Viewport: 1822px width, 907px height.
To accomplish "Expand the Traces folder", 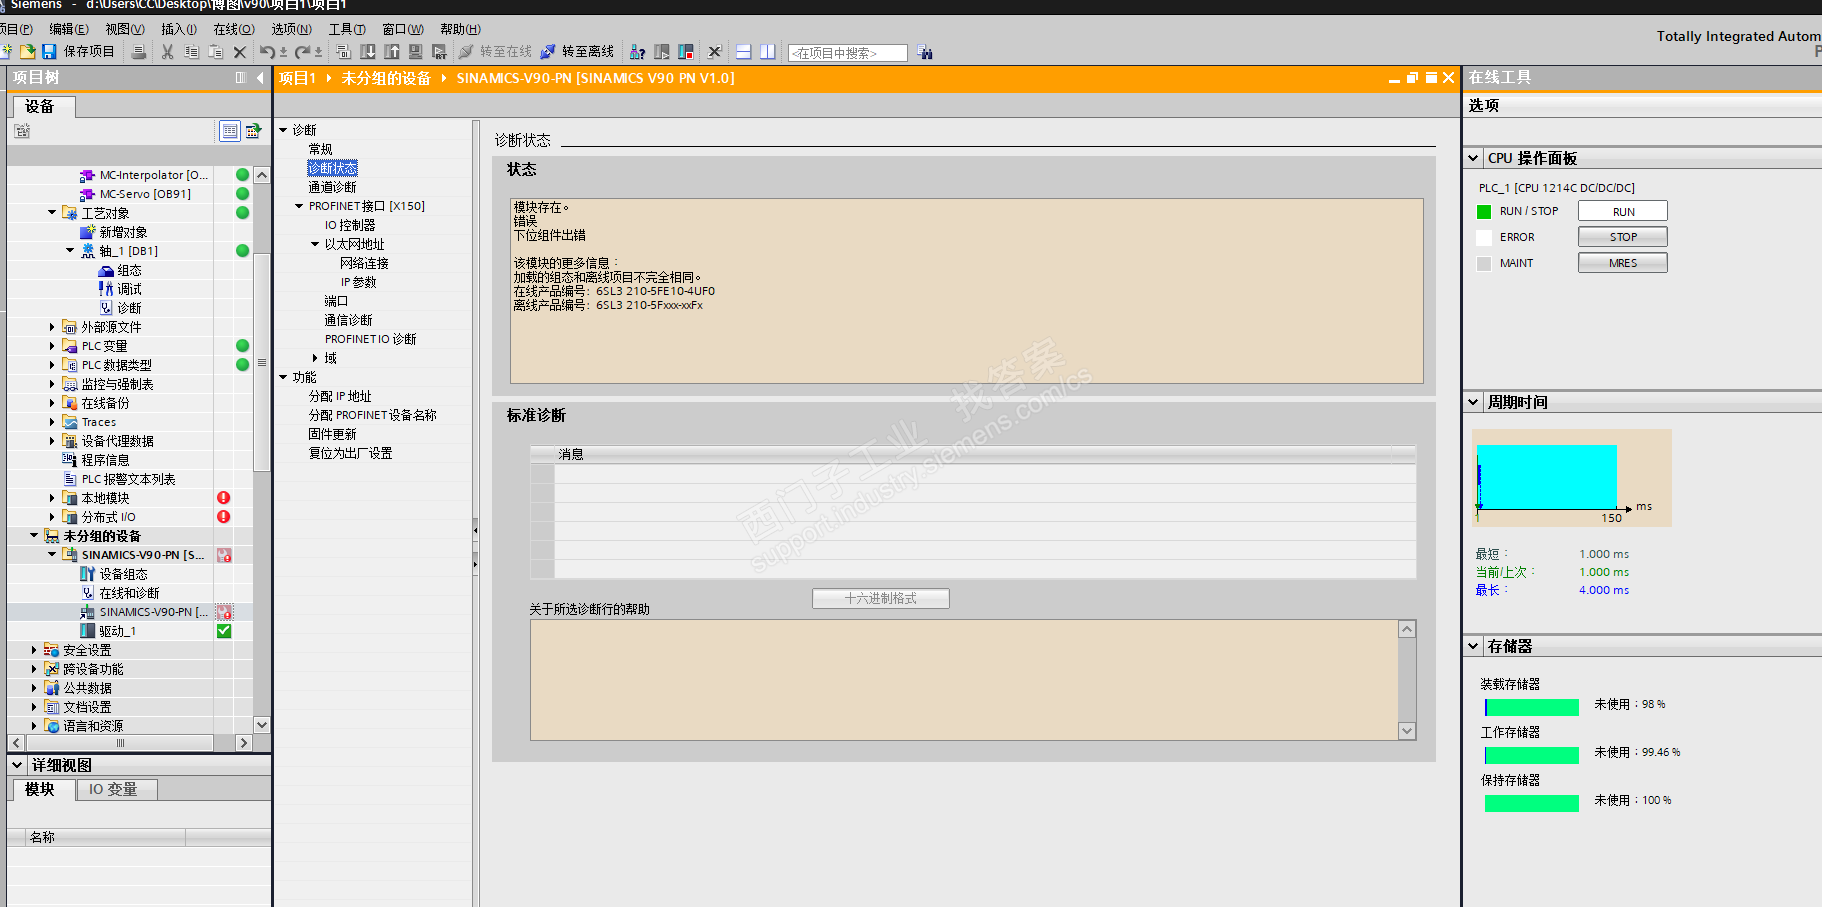I will click(52, 422).
